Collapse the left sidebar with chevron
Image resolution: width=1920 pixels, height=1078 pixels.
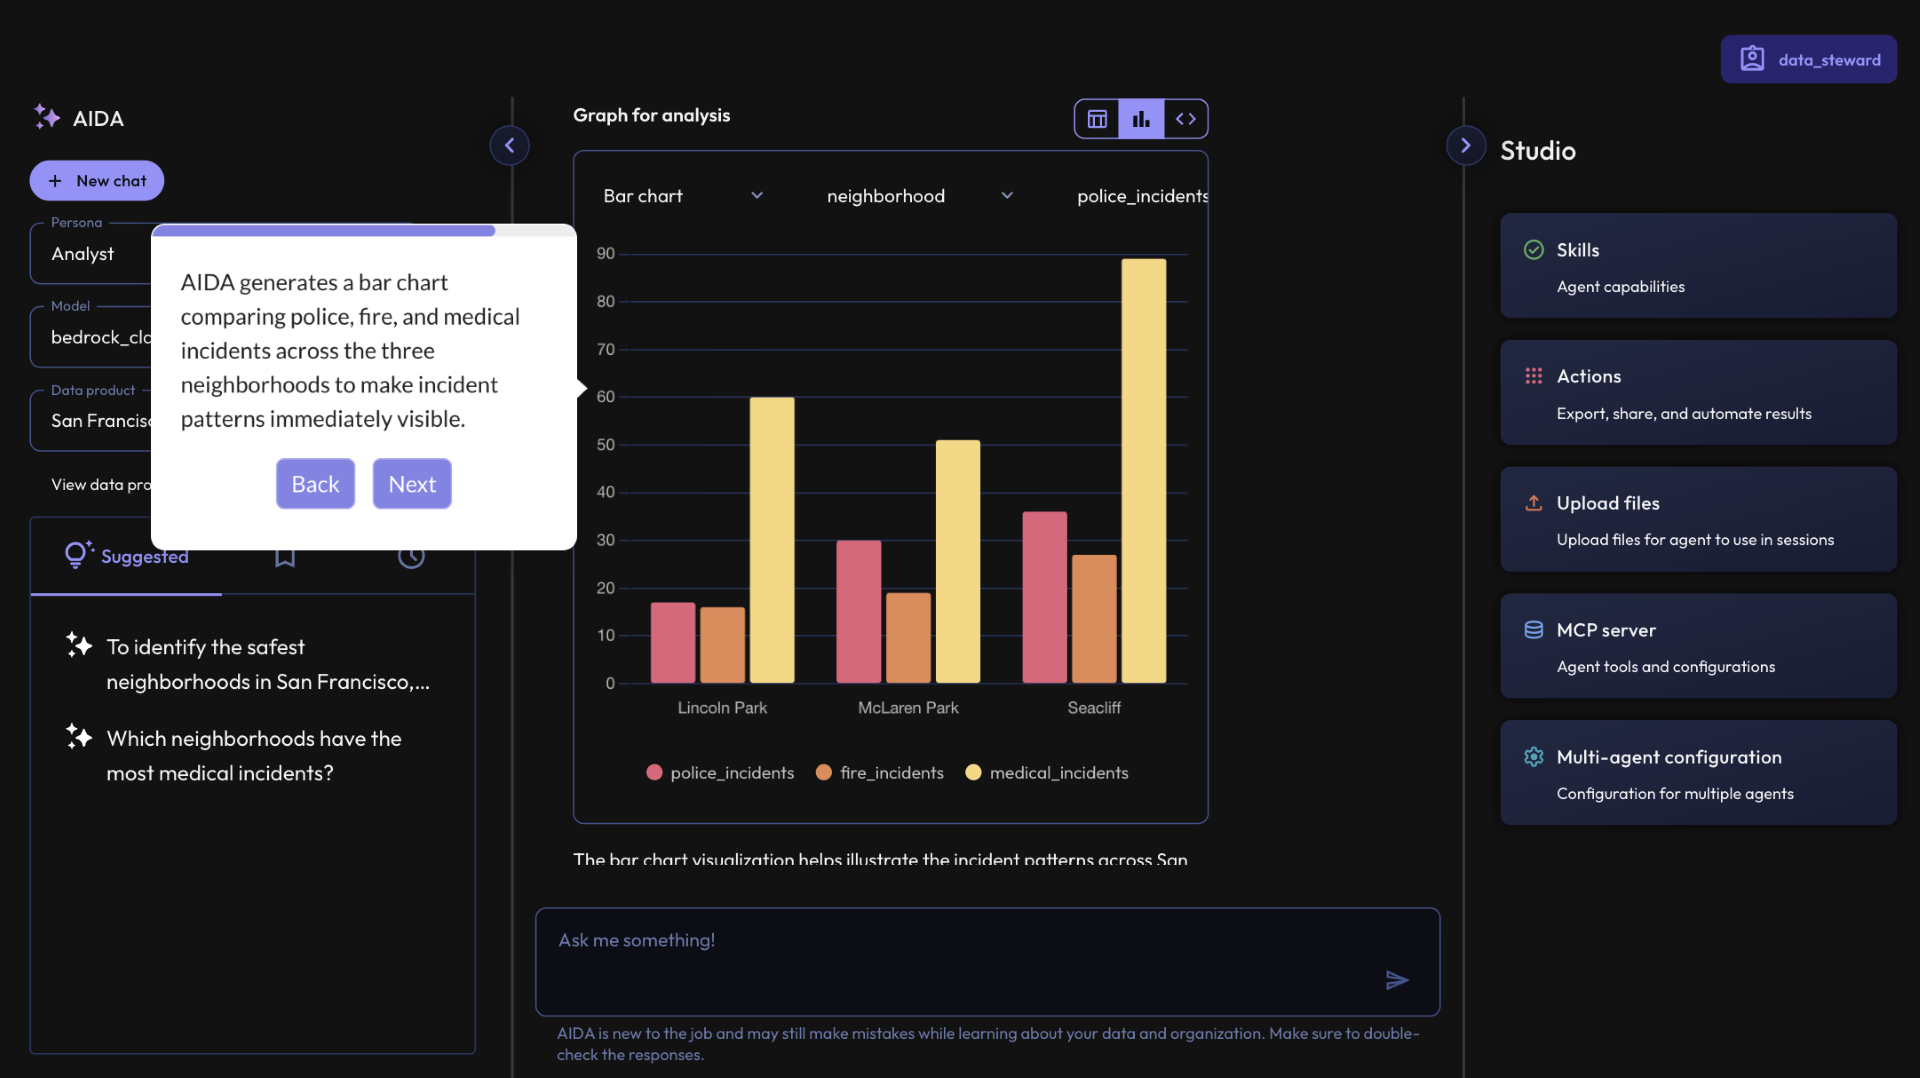pos(509,146)
